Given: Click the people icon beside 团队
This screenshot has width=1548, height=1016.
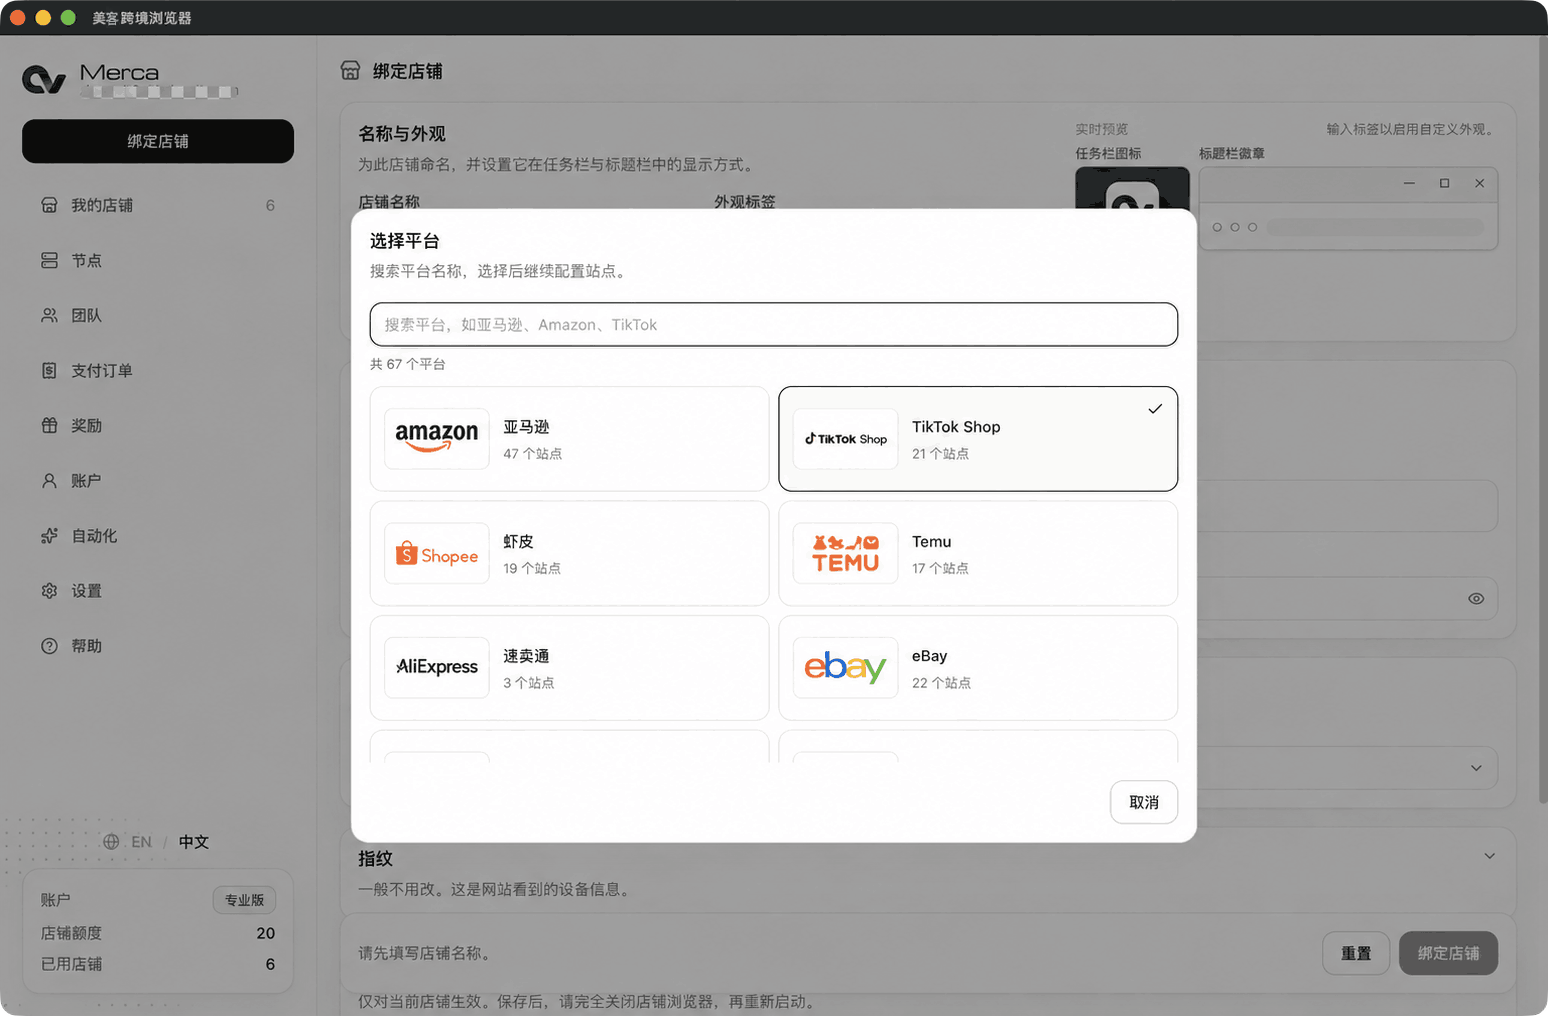Looking at the screenshot, I should 49,315.
